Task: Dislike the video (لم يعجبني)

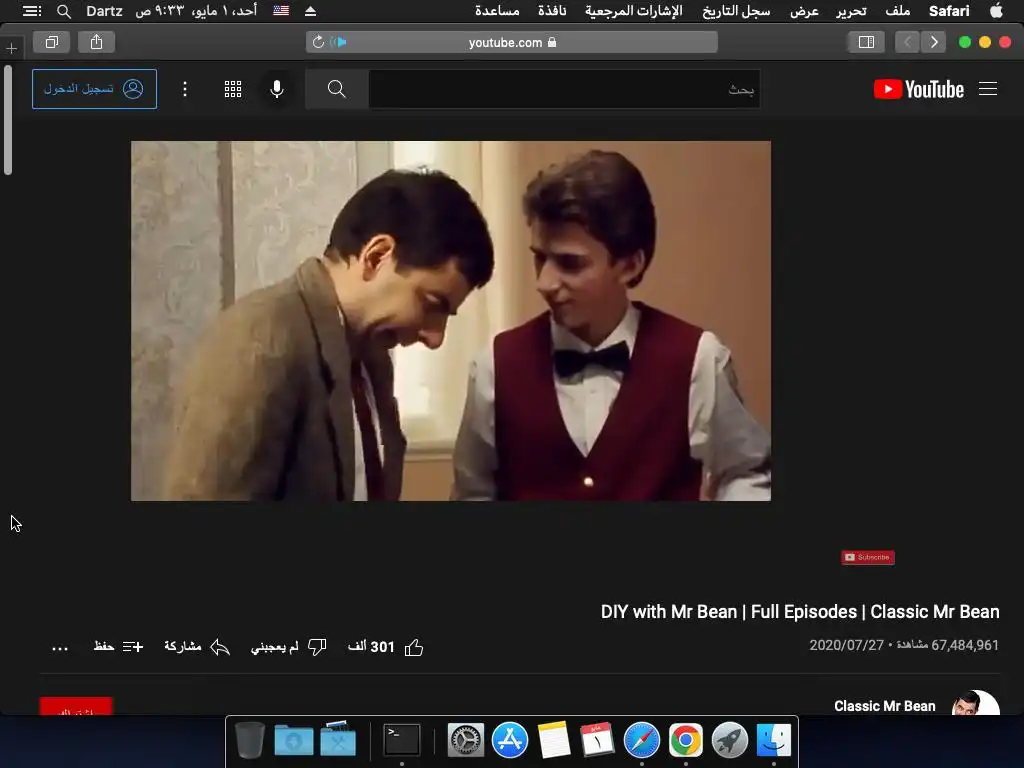Action: point(288,647)
